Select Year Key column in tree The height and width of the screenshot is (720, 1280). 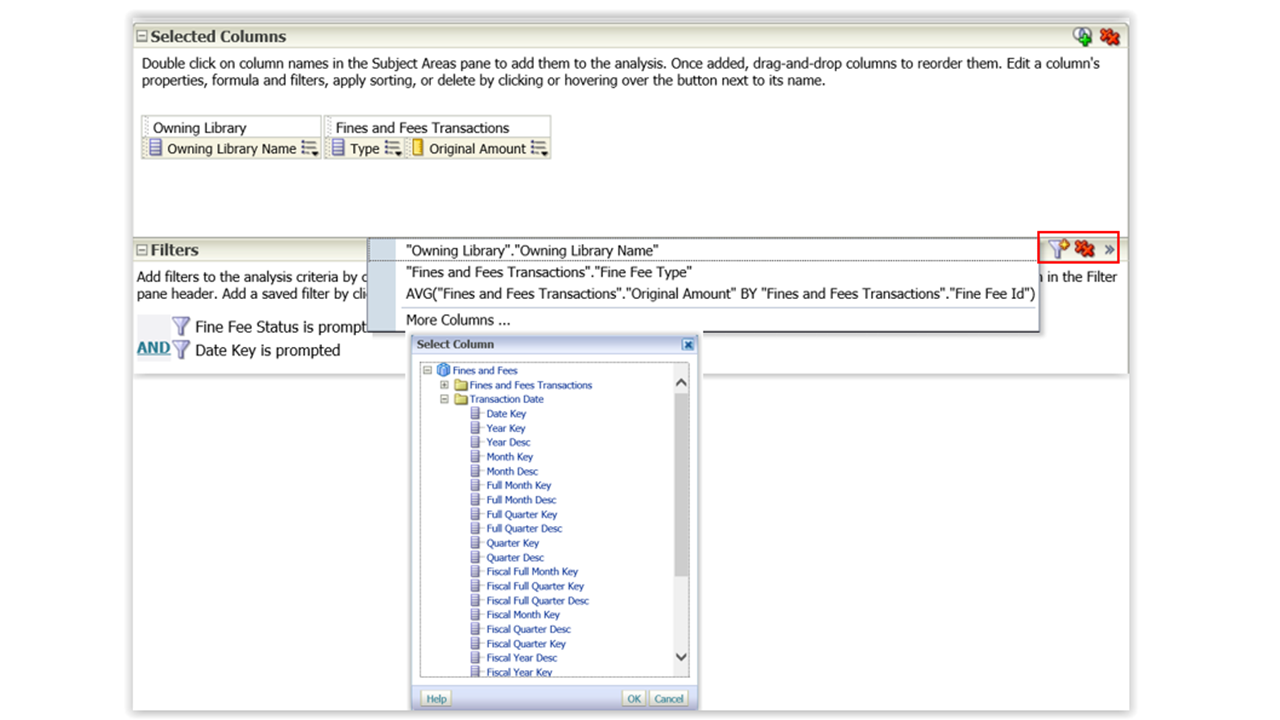[x=506, y=428]
